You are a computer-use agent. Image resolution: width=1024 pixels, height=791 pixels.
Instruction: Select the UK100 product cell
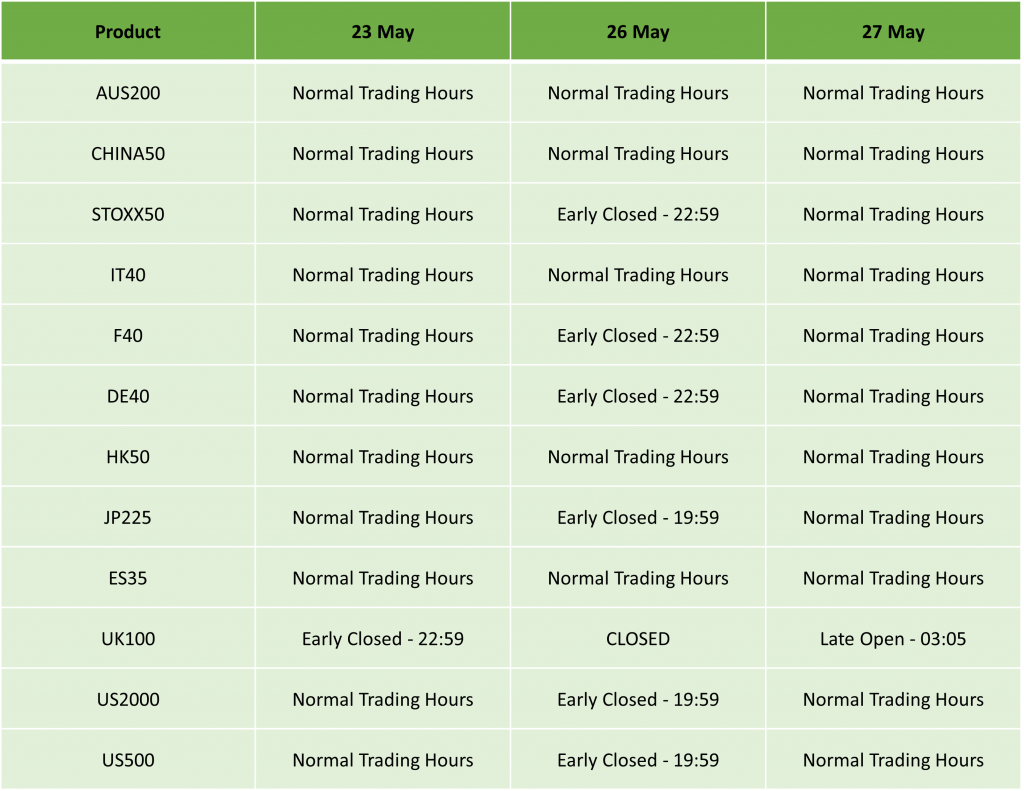[128, 639]
